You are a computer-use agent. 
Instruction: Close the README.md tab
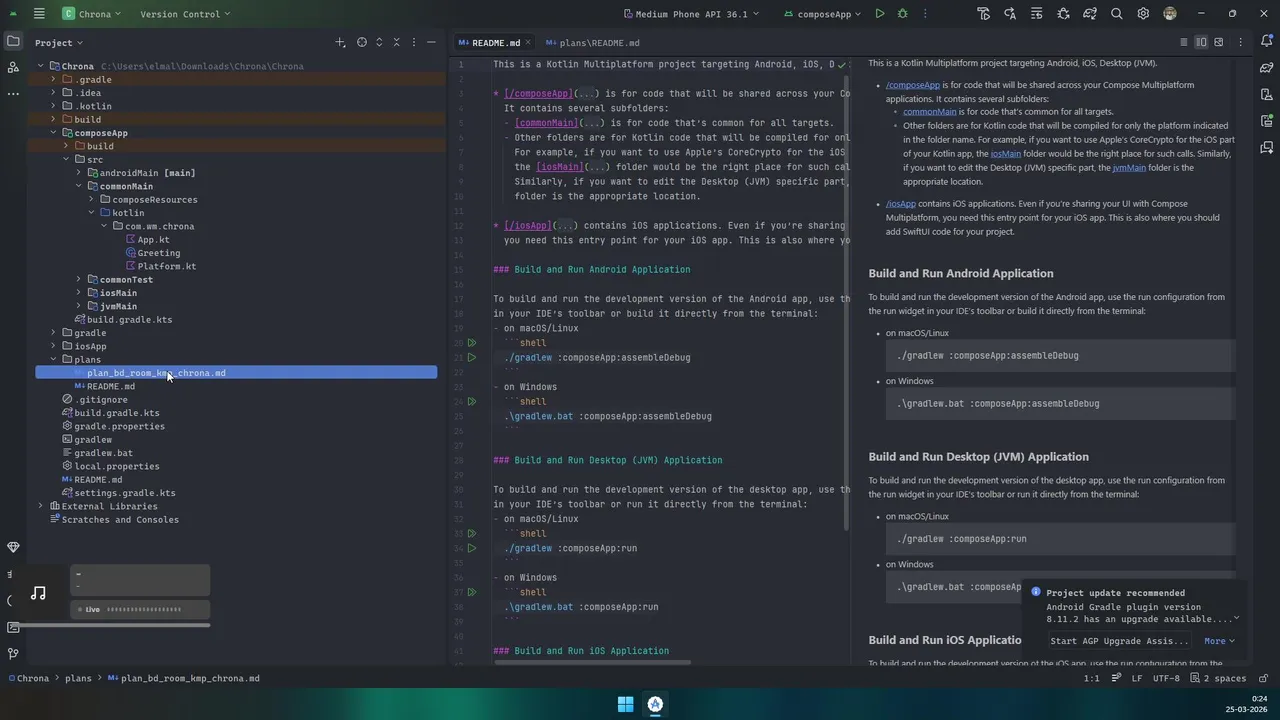click(x=528, y=43)
